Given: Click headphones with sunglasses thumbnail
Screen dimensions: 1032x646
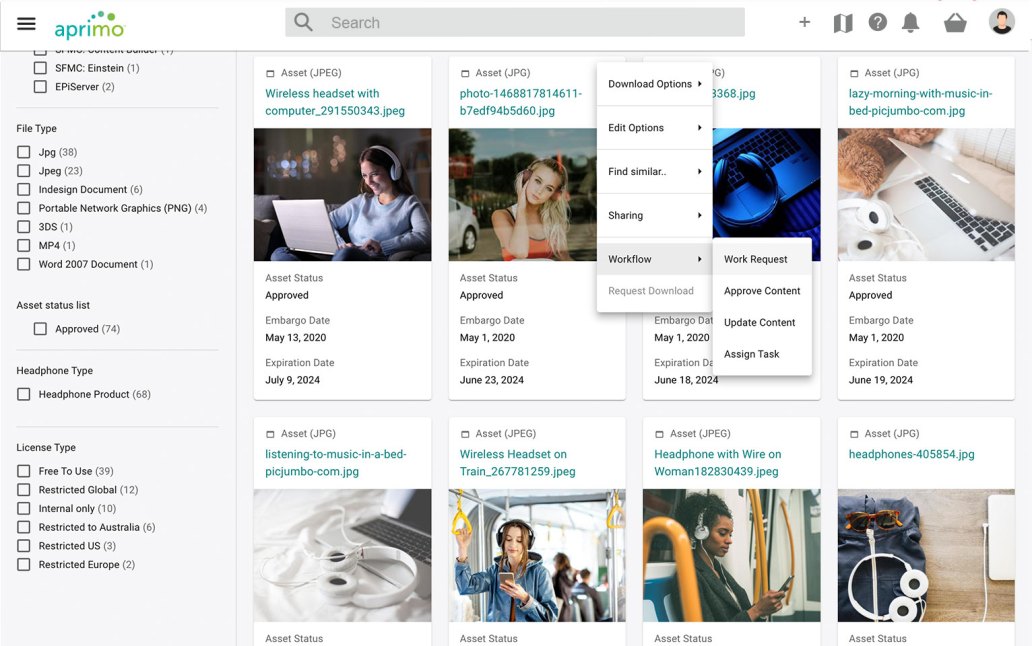Looking at the screenshot, I should pos(926,555).
